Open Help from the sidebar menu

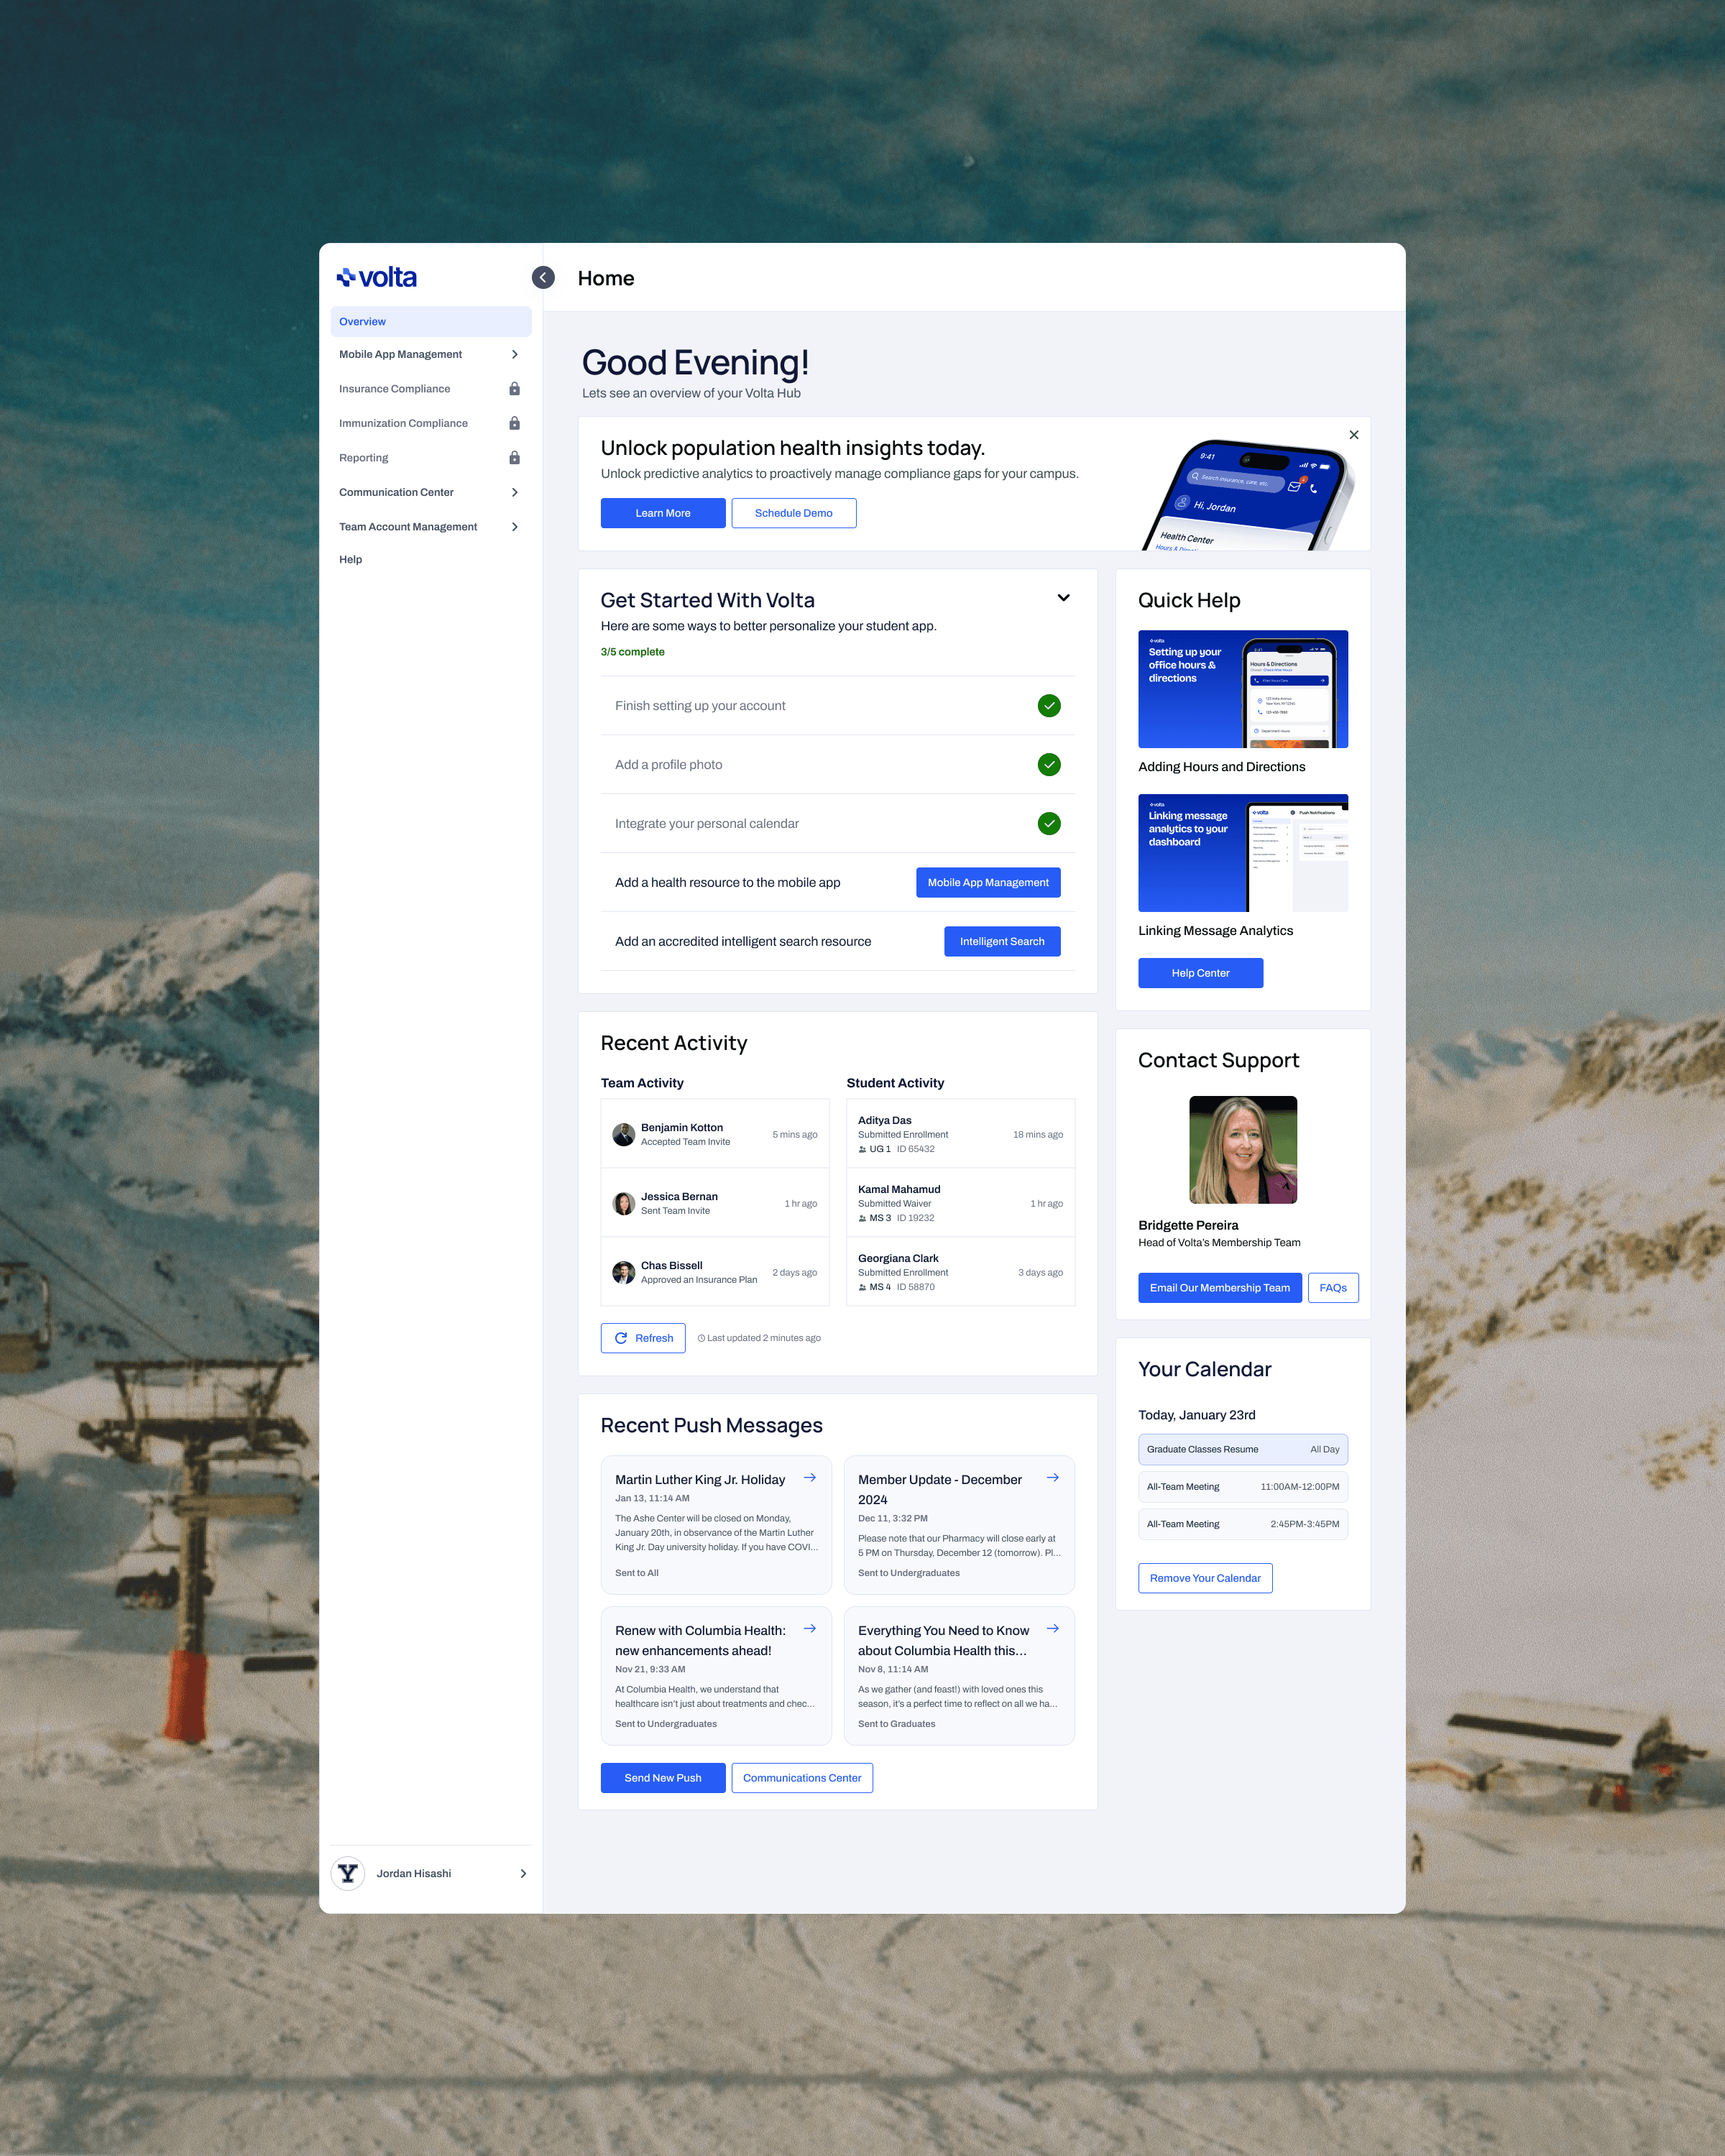pyautogui.click(x=351, y=560)
